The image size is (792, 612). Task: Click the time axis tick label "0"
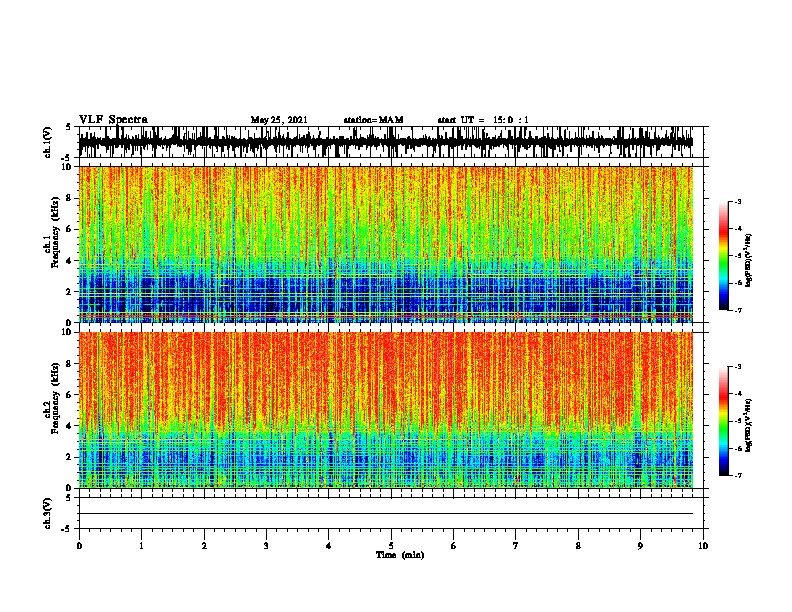79,546
